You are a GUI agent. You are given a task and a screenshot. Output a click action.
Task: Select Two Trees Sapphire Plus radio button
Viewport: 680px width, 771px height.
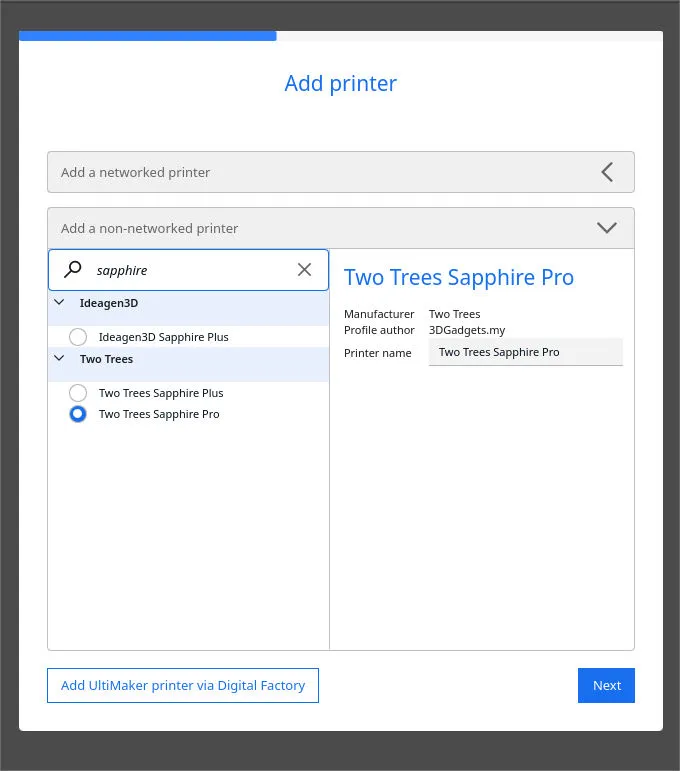(x=78, y=393)
